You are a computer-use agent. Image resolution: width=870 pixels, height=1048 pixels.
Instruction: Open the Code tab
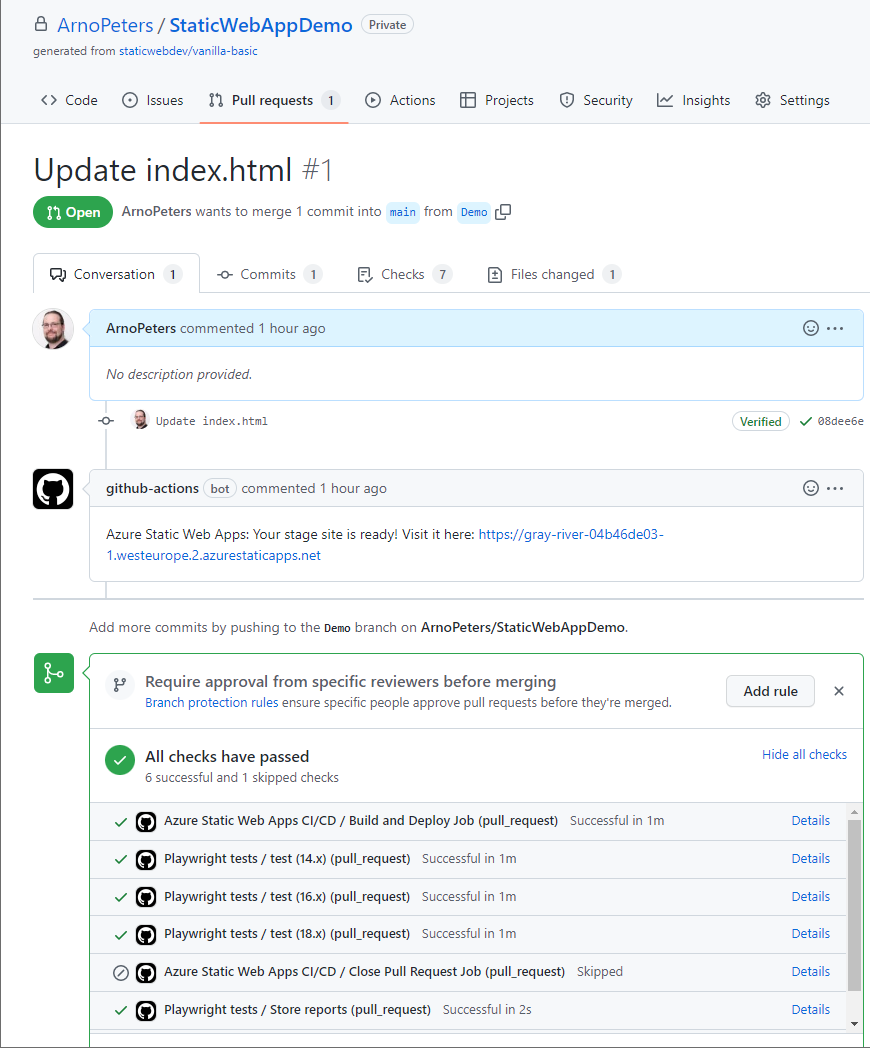(x=69, y=100)
